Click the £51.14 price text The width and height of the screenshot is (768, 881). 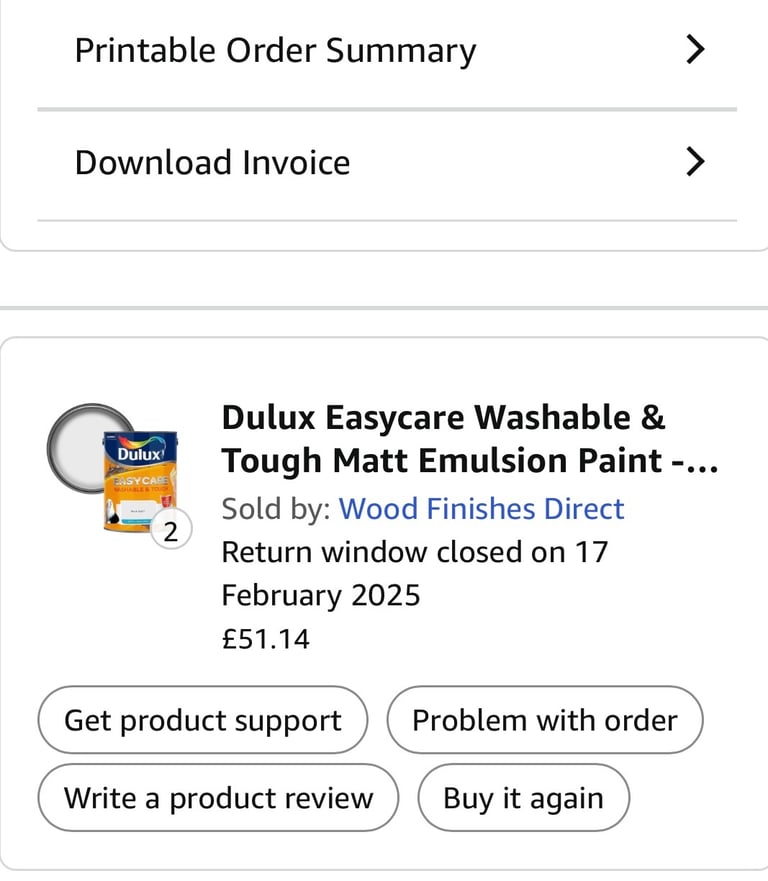(x=265, y=638)
